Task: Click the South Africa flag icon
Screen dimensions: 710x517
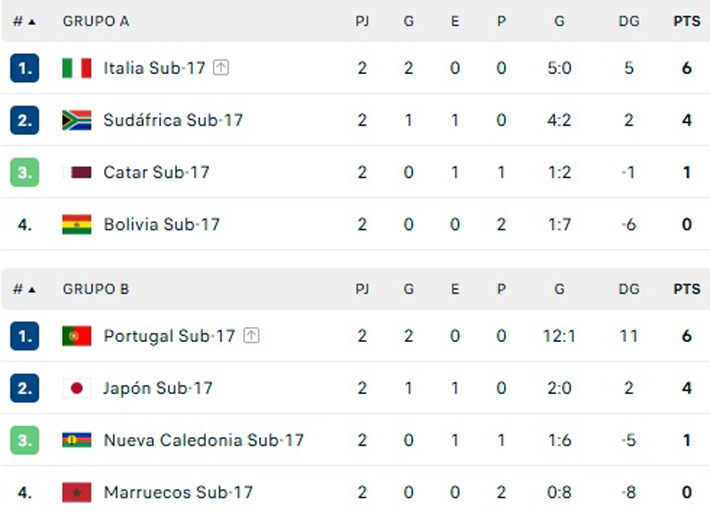Action: [x=76, y=120]
